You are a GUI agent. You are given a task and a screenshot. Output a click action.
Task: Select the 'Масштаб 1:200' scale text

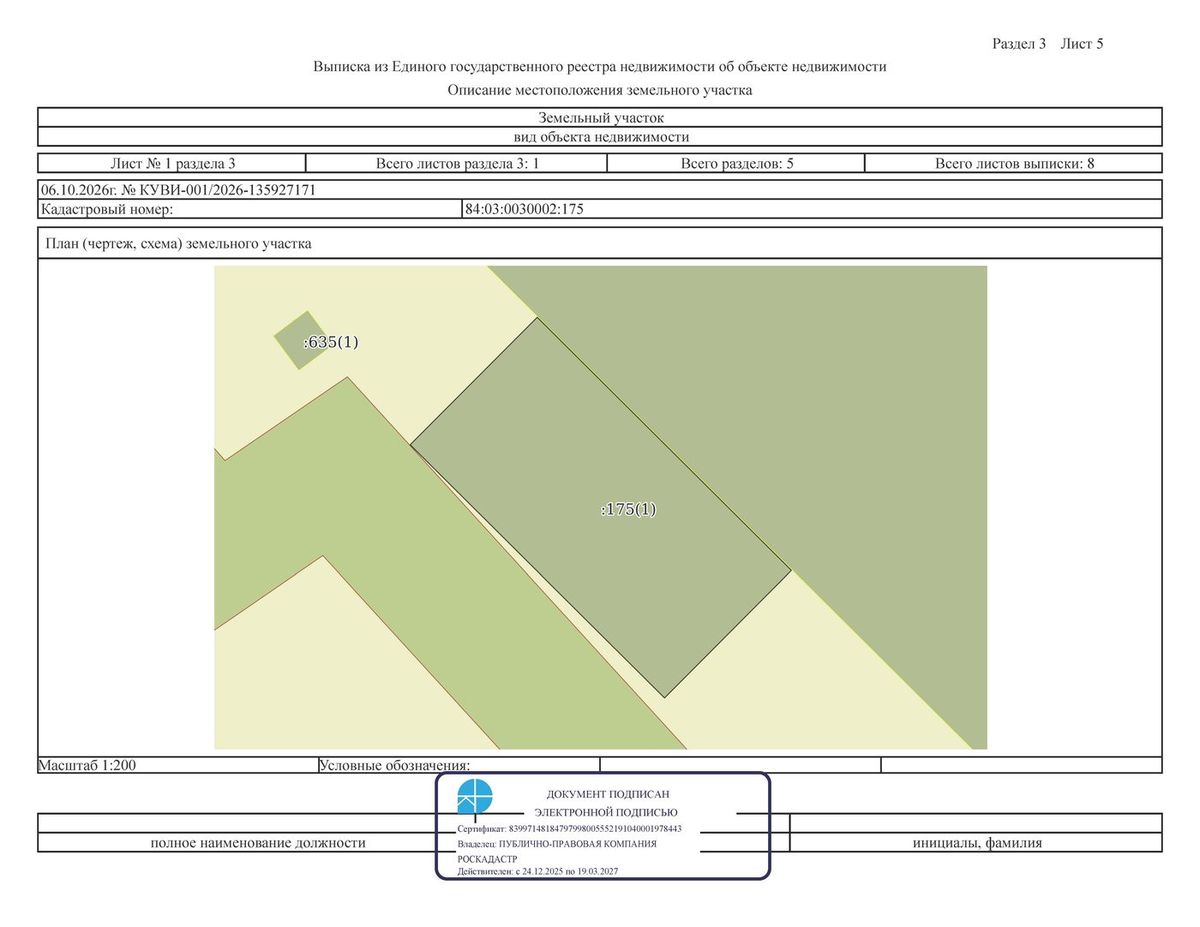click(87, 765)
